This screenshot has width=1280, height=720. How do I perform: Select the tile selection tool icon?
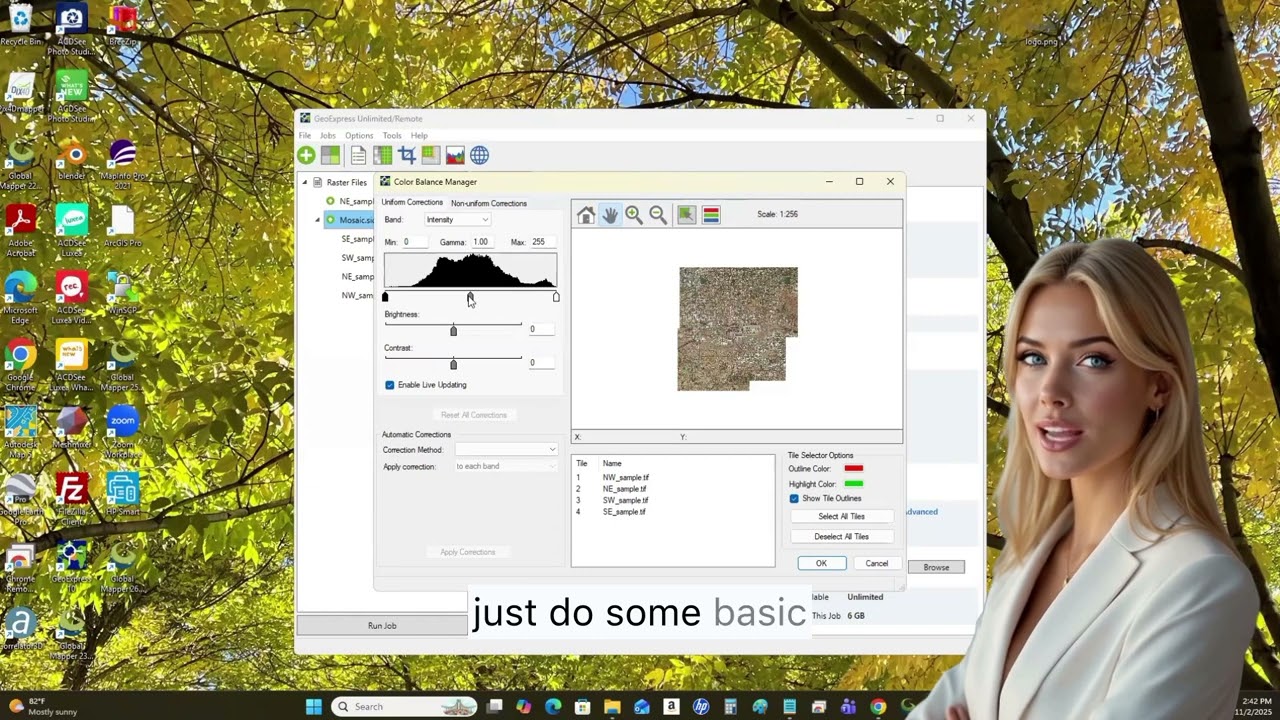coord(686,215)
